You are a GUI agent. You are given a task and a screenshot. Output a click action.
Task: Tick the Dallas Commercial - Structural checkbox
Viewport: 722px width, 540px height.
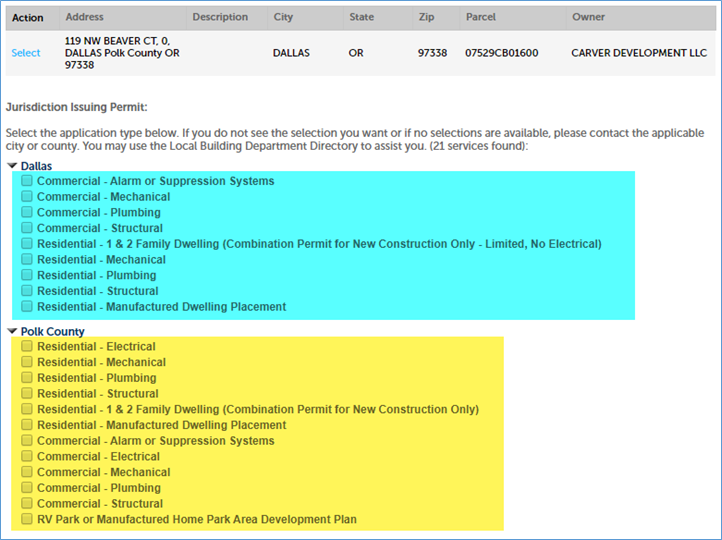point(28,228)
